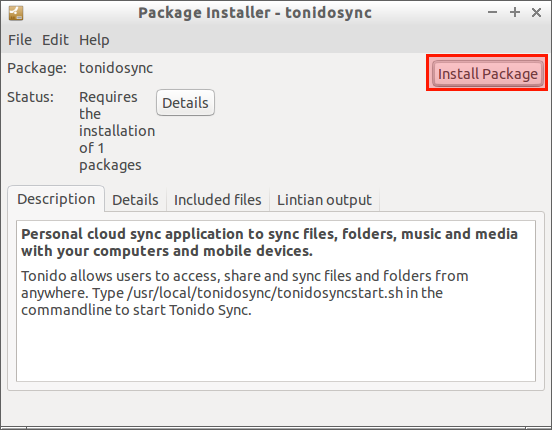This screenshot has height=430, width=552.
Task: Click the tonidosync package name label
Action: point(116,68)
